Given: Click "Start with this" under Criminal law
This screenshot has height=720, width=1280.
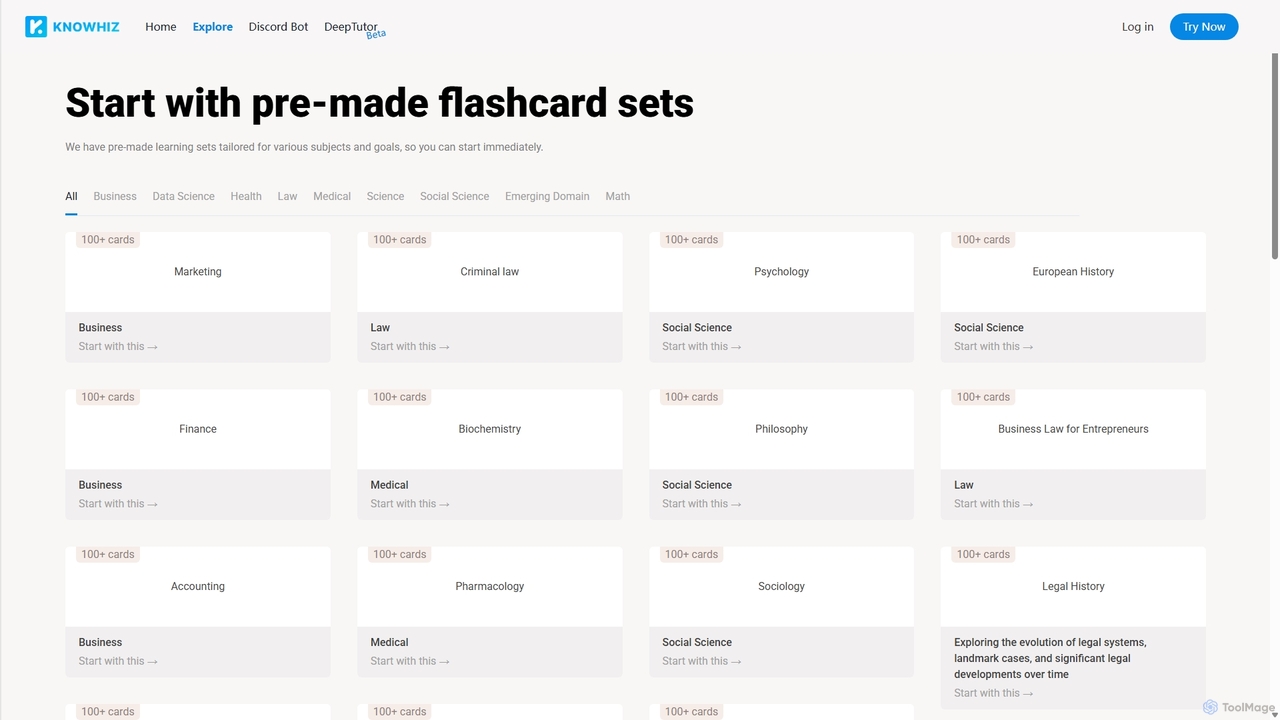Looking at the screenshot, I should (410, 346).
